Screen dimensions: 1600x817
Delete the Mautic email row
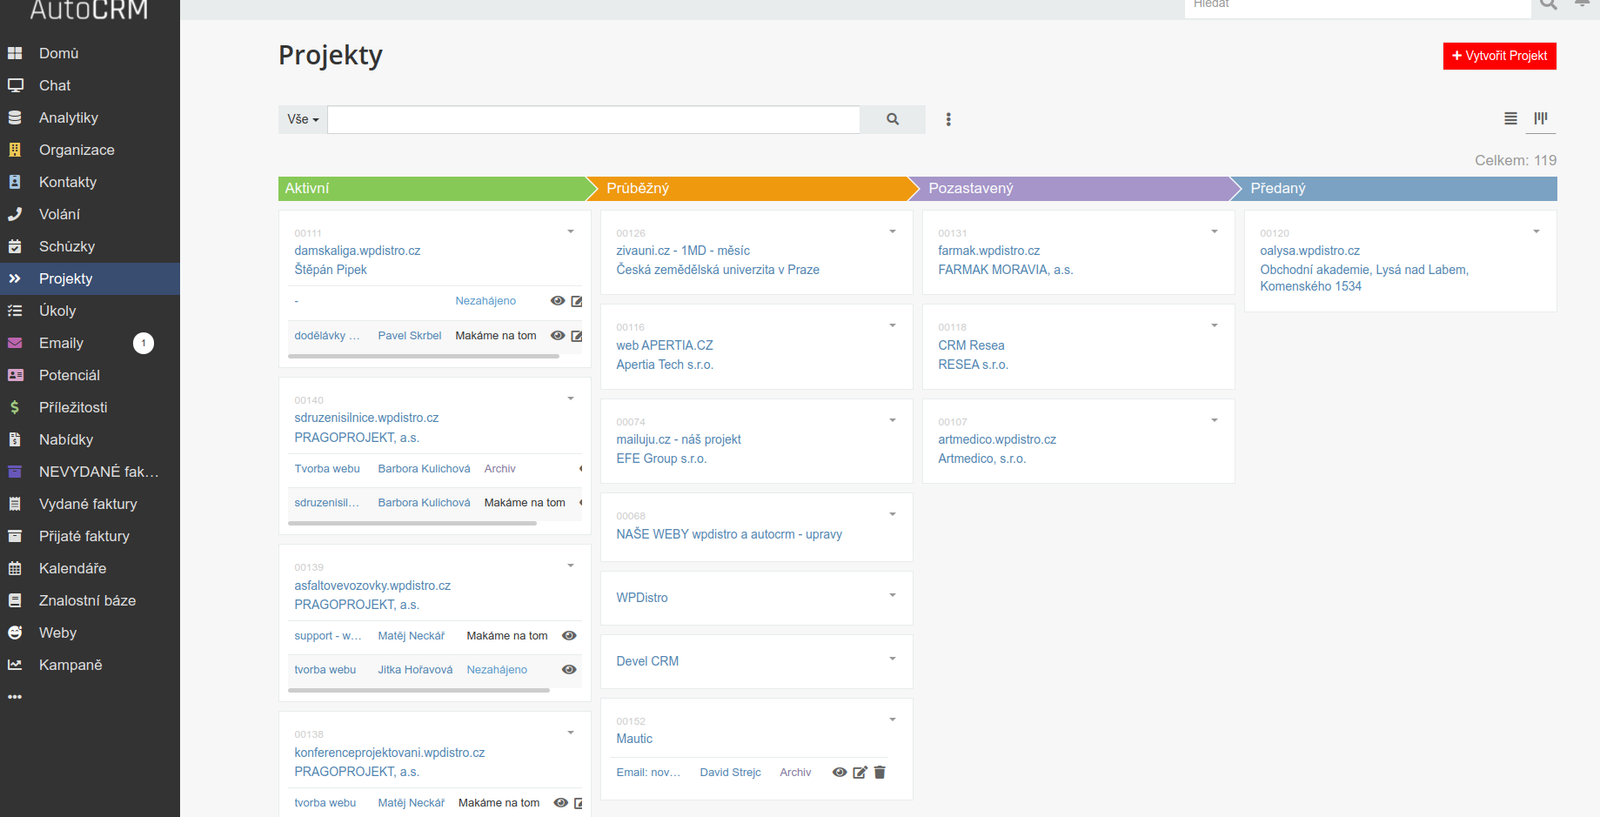(880, 772)
